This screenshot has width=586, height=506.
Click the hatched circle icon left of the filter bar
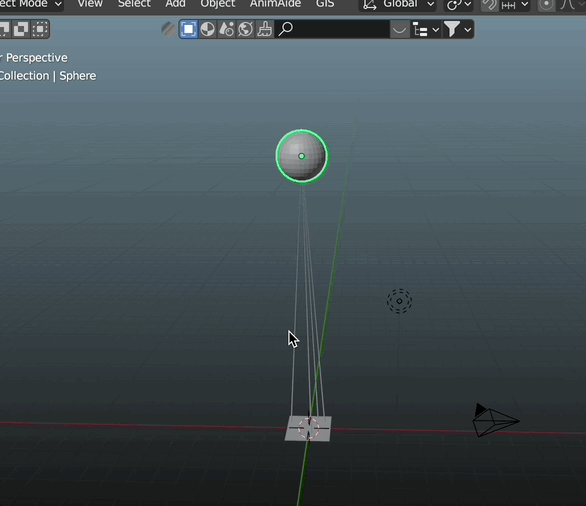click(x=169, y=29)
